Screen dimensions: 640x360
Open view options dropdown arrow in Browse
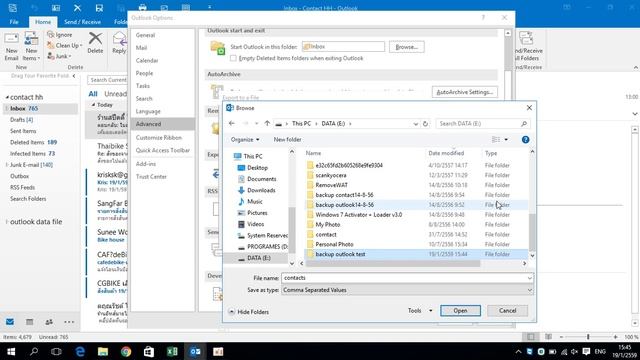[x=506, y=140]
